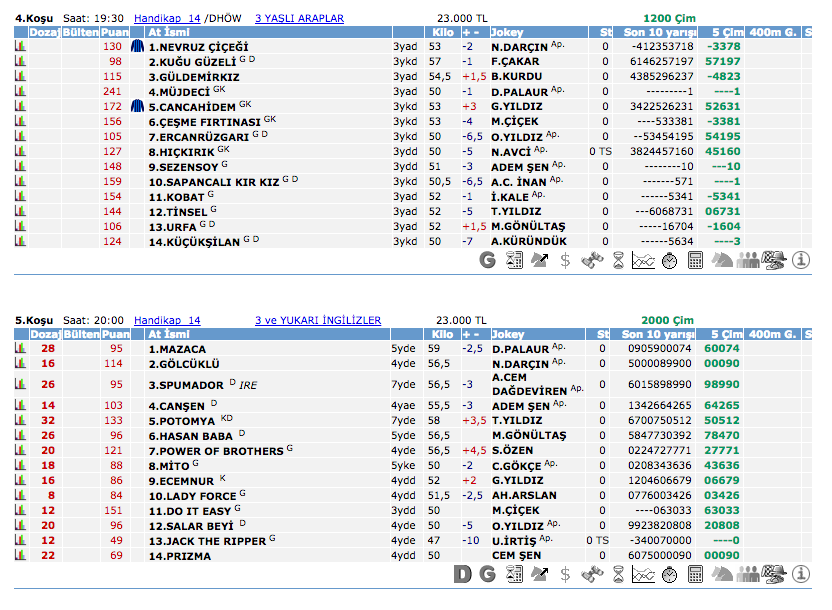Click the G icon under race 4
The image size is (832, 610).
[488, 261]
